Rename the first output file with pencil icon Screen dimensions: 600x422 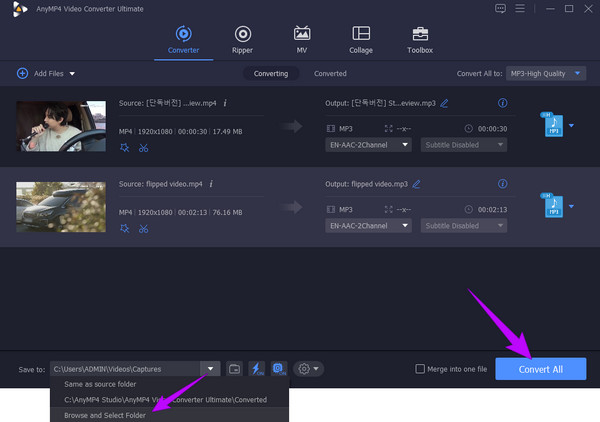pyautogui.click(x=444, y=103)
